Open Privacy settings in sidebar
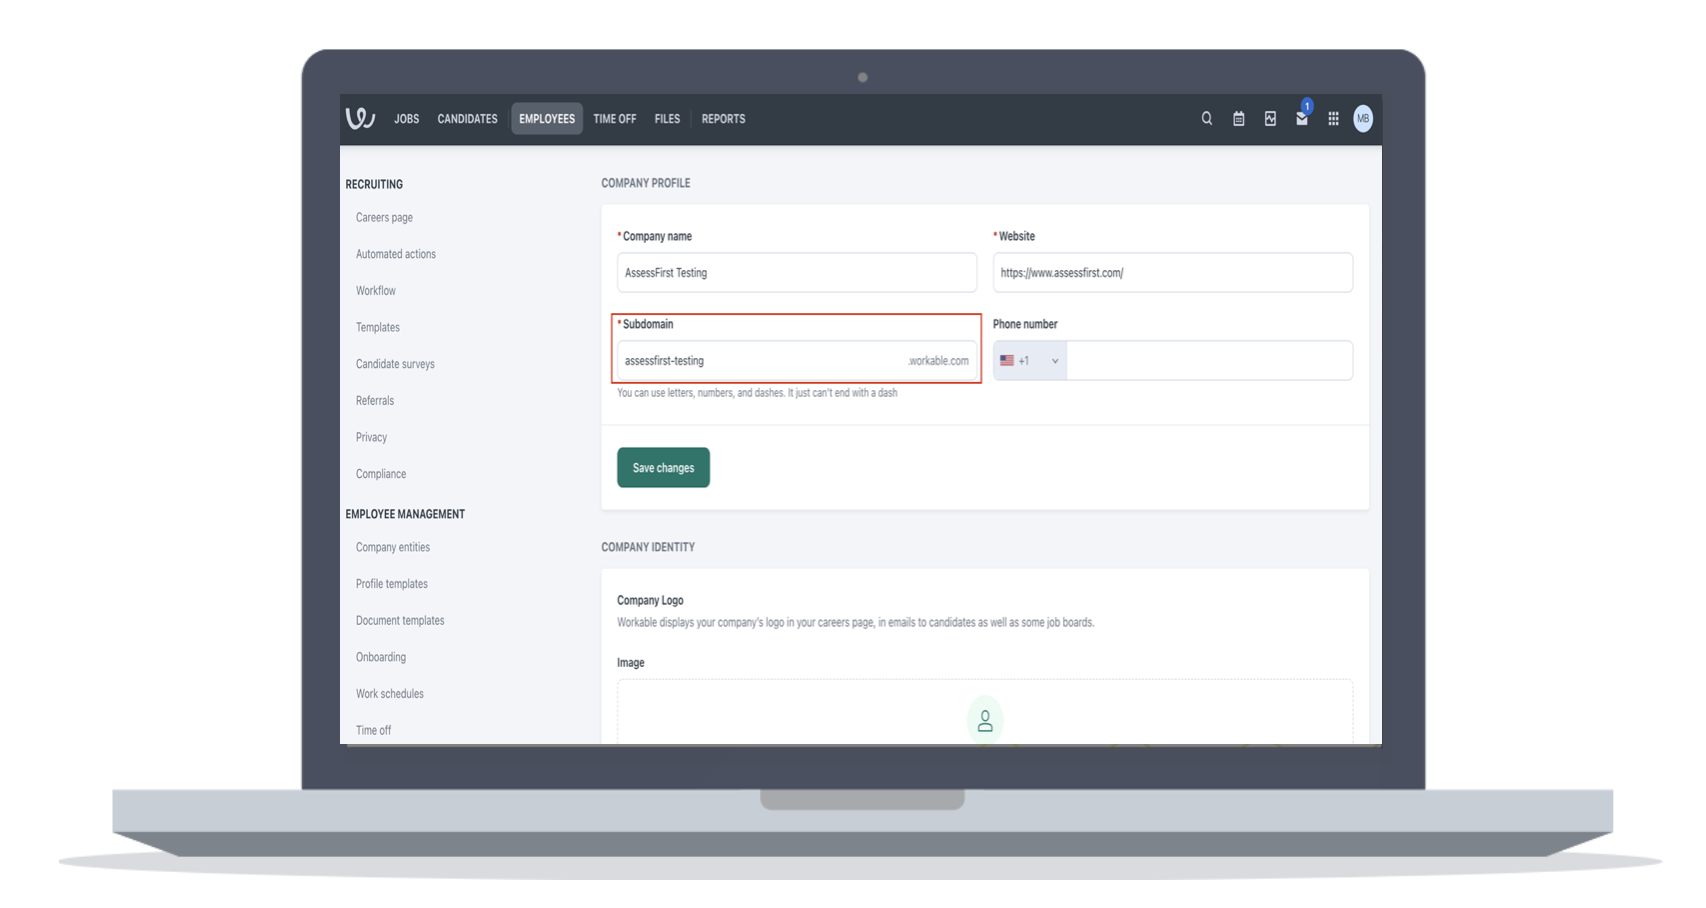Viewport: 1706px width, 908px height. tap(370, 437)
